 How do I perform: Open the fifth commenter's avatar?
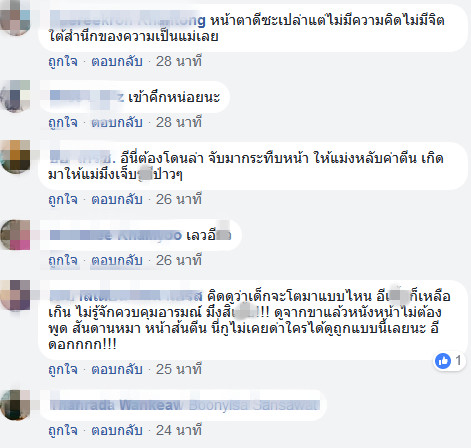pyautogui.click(x=15, y=295)
